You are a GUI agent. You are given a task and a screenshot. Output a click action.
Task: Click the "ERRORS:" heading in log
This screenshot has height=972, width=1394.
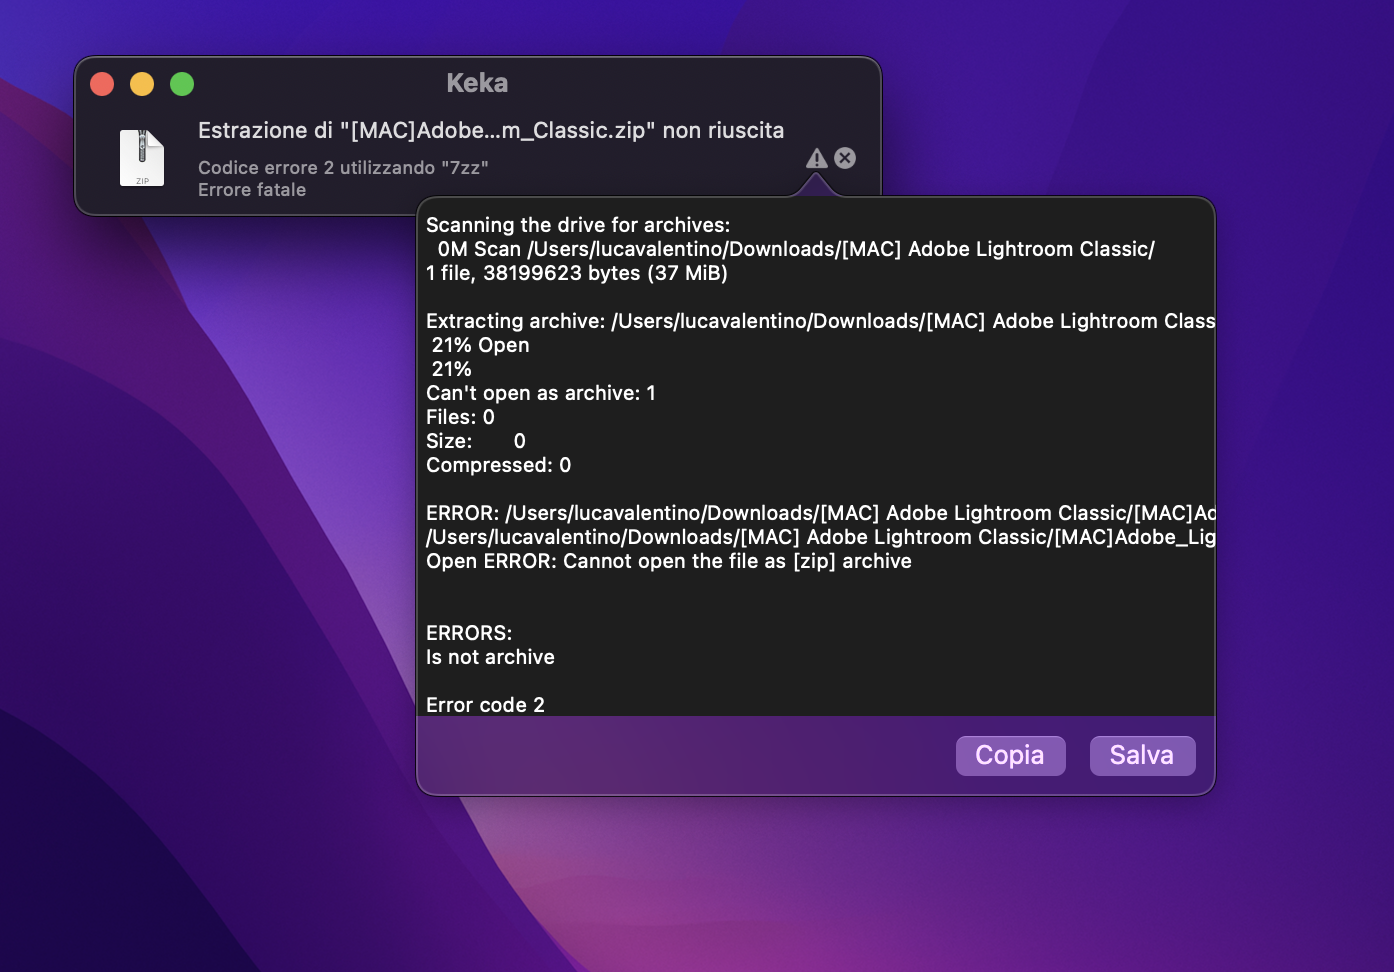(x=469, y=633)
